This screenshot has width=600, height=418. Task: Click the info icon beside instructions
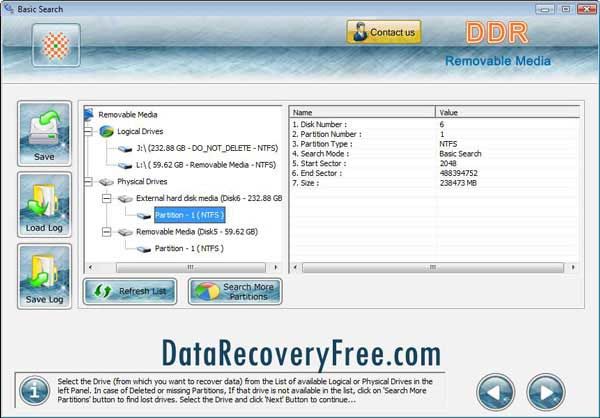(x=34, y=391)
